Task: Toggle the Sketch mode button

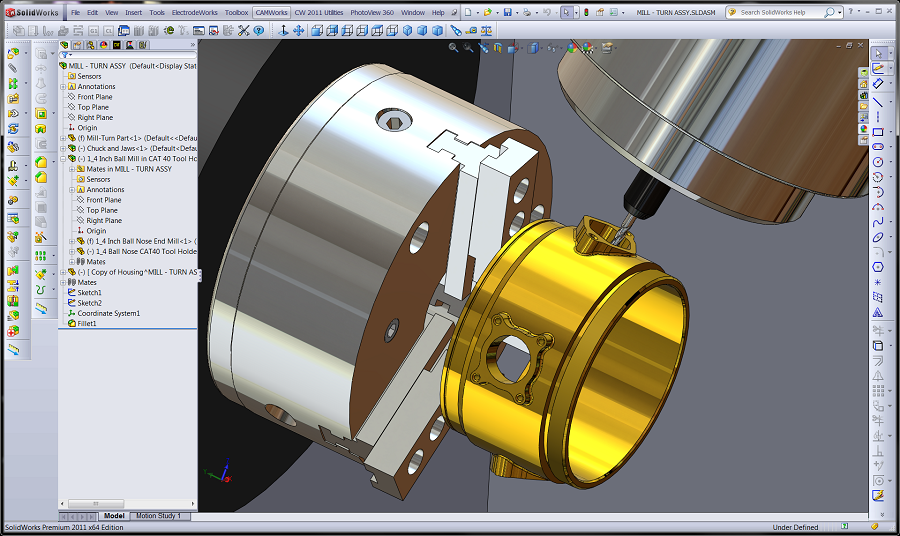Action: coord(878,69)
